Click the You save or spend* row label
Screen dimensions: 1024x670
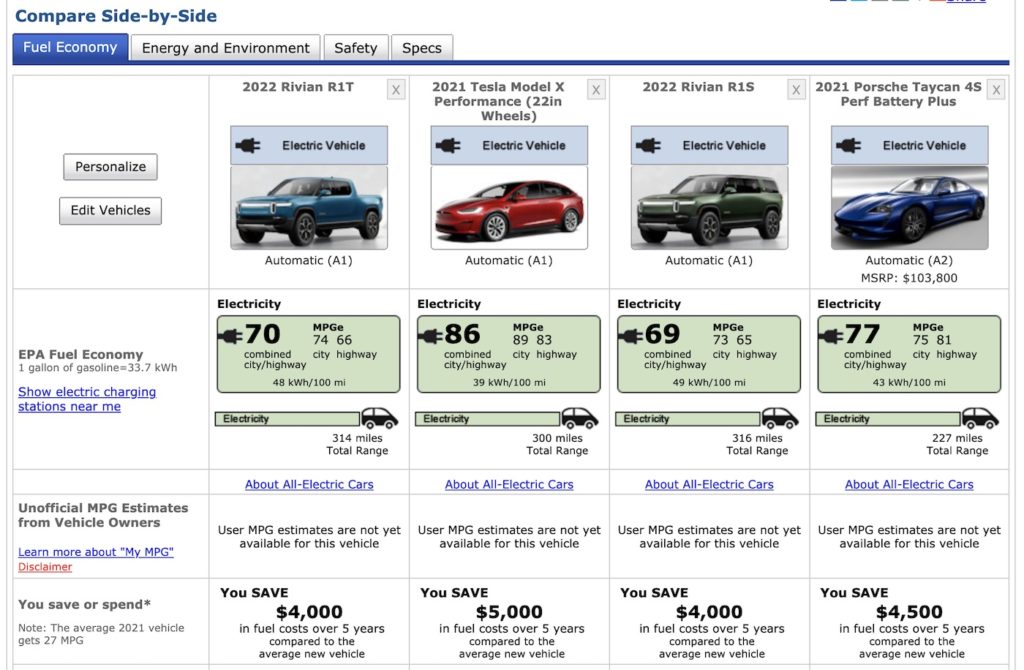click(84, 605)
